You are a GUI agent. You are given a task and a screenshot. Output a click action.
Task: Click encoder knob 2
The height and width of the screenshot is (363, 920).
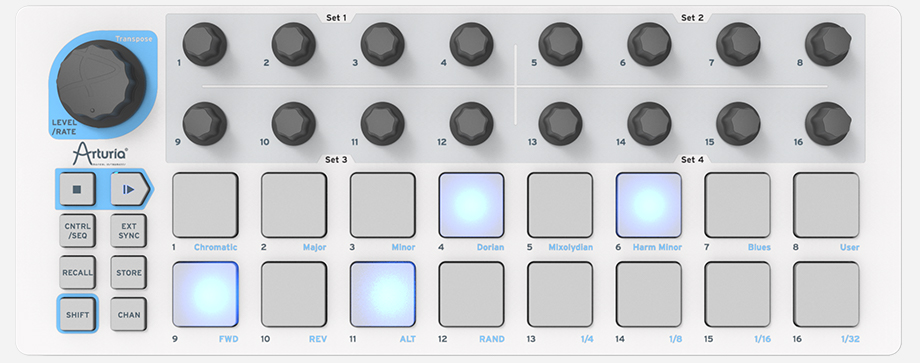point(293,45)
